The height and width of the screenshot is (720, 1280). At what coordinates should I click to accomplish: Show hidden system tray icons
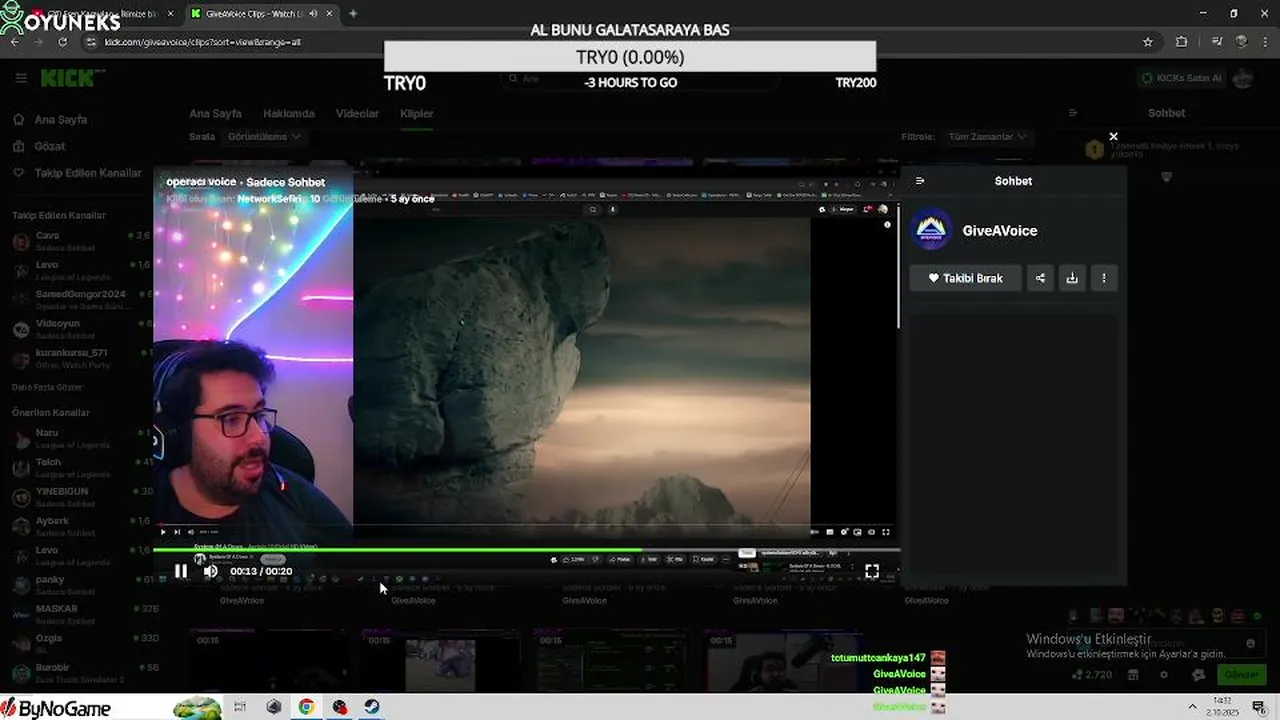click(1192, 707)
